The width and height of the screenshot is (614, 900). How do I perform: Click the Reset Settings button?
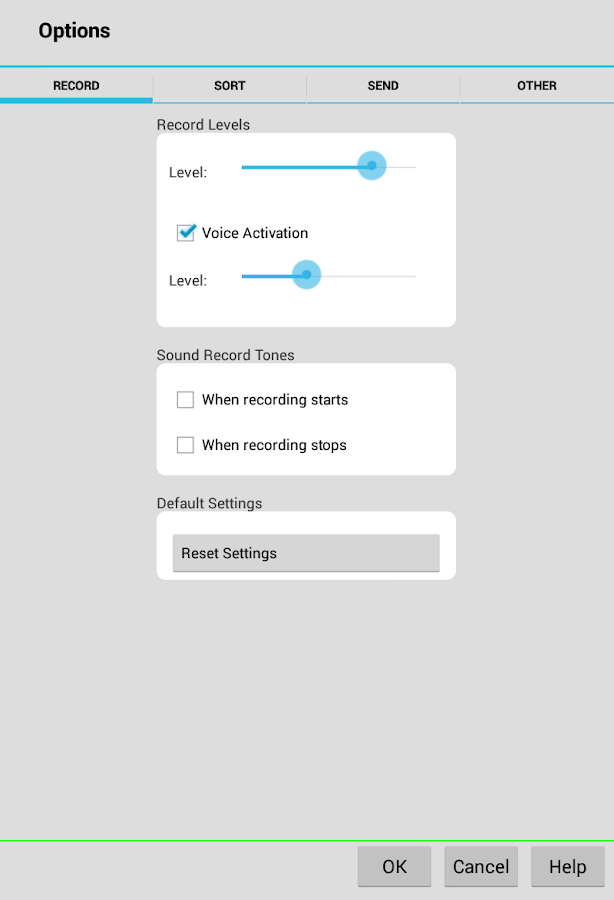[x=306, y=553]
